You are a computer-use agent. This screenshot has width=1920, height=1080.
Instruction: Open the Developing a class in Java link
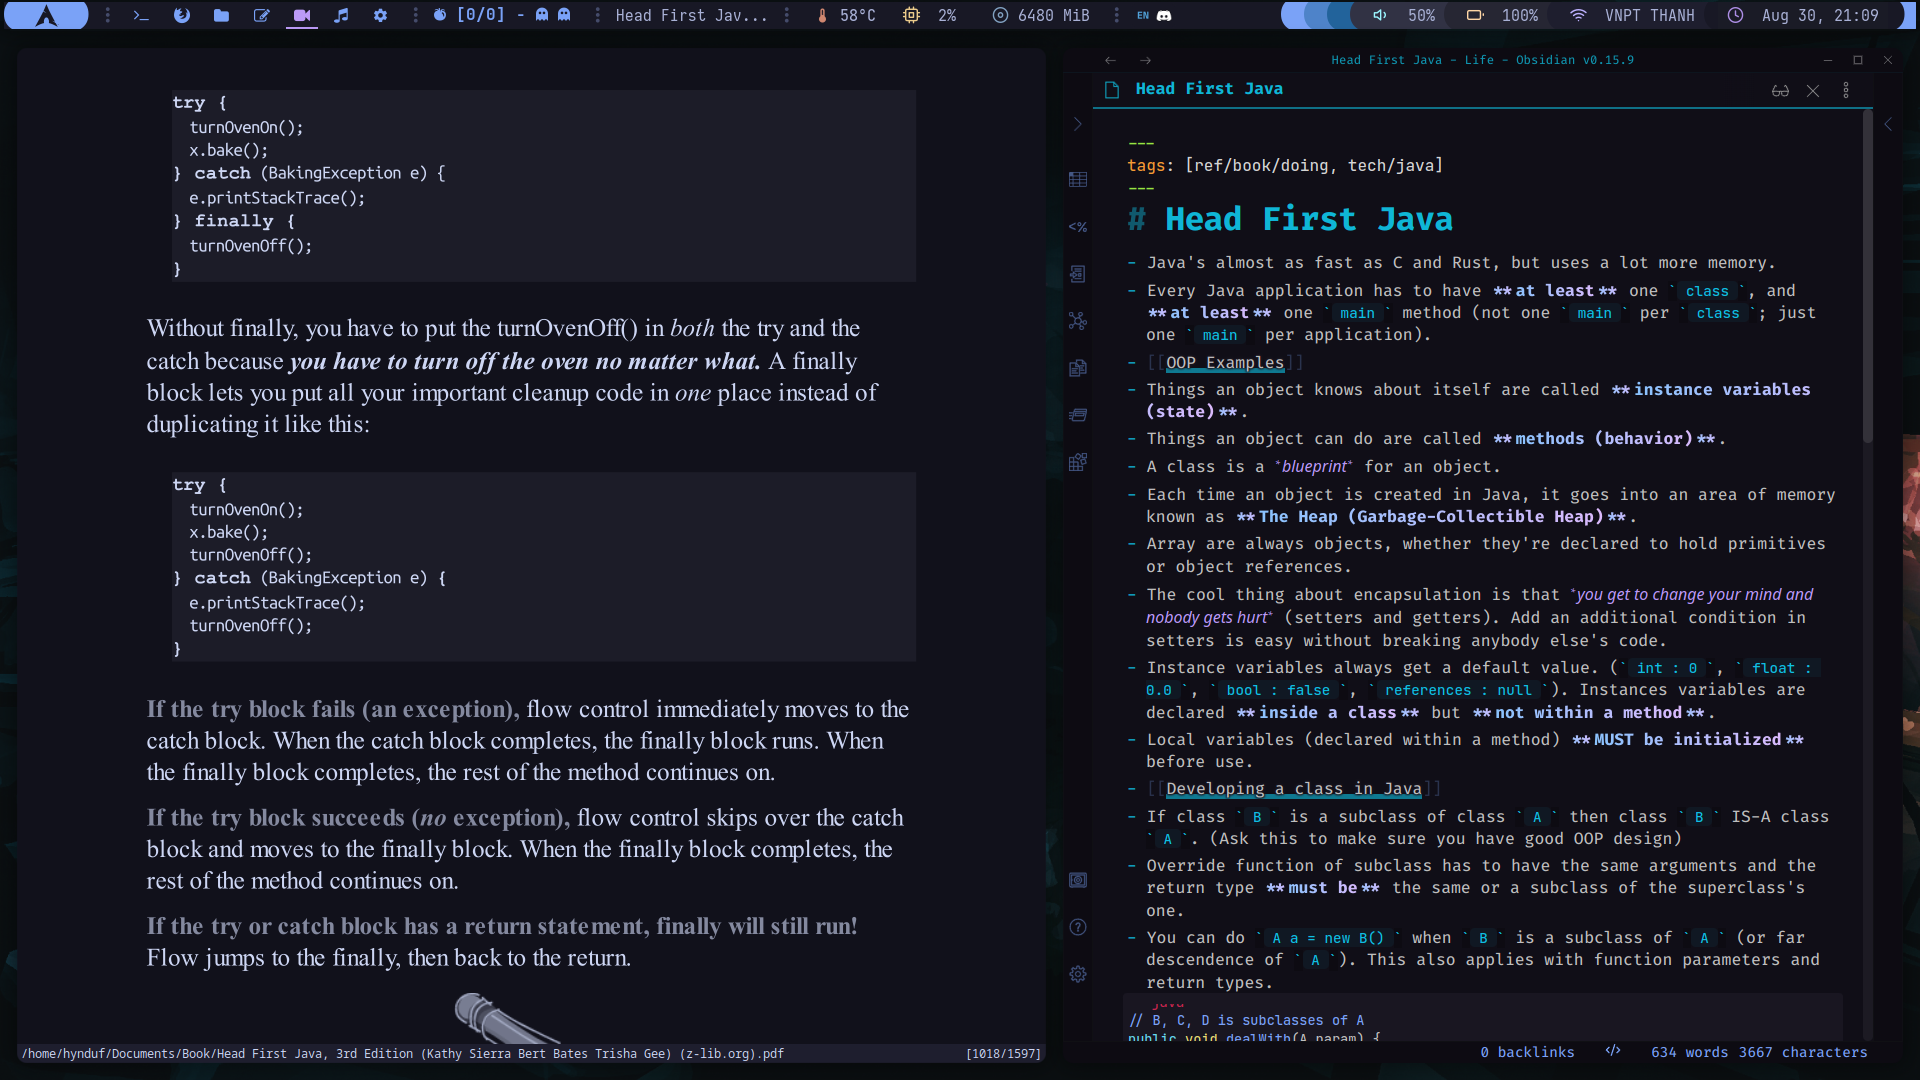(1293, 789)
